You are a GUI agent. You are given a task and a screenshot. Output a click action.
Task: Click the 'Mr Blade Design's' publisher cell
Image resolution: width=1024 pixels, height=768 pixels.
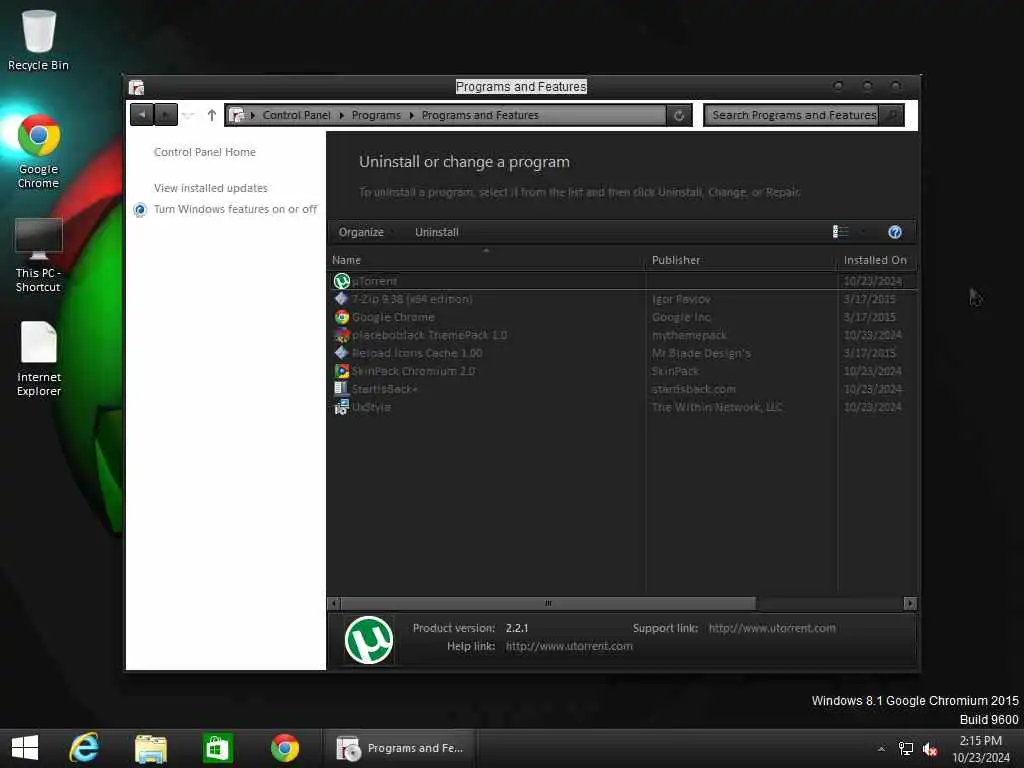701,353
